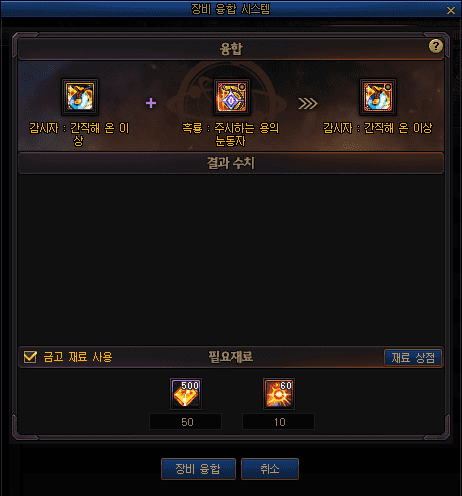Confirm with the 장비 융합 button

point(198,469)
